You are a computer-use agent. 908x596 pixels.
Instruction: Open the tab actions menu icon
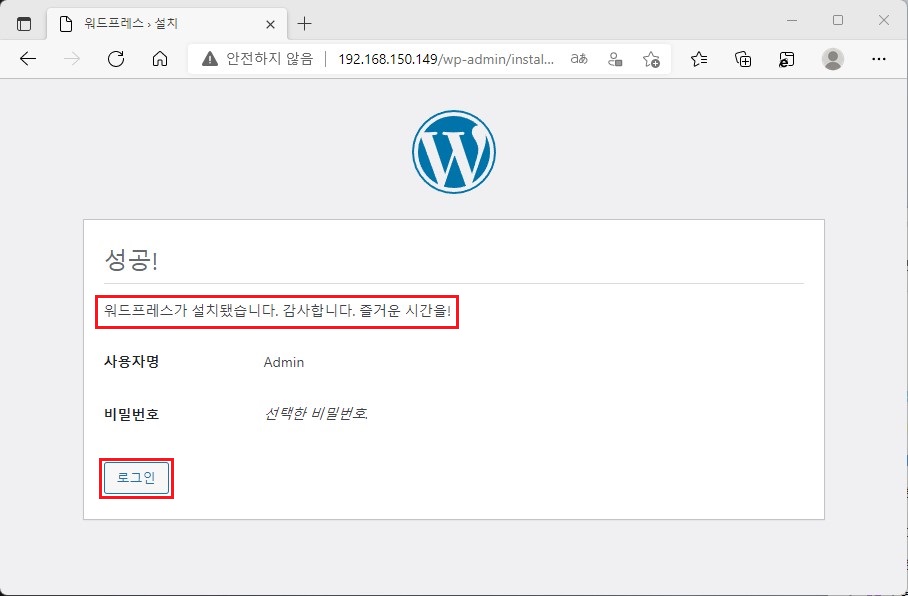pos(24,24)
